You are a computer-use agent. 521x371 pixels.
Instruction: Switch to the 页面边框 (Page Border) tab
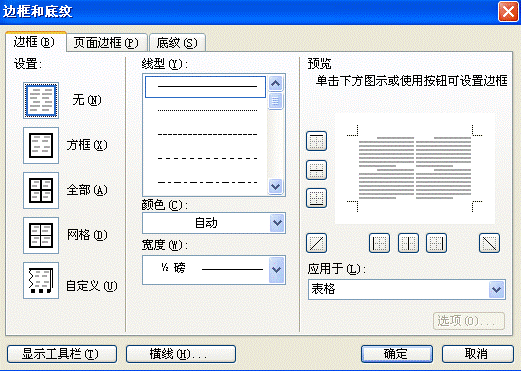point(106,43)
